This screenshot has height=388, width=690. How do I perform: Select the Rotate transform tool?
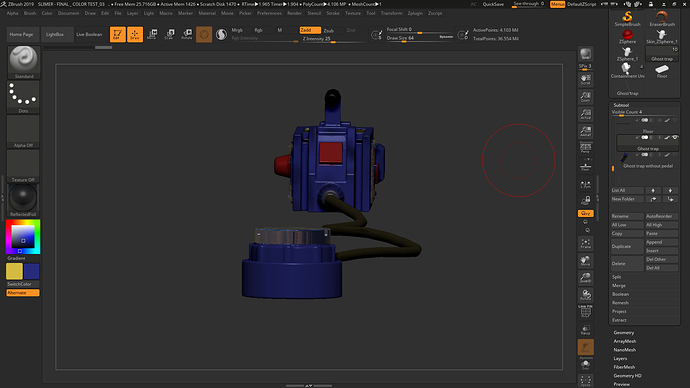tap(187, 34)
